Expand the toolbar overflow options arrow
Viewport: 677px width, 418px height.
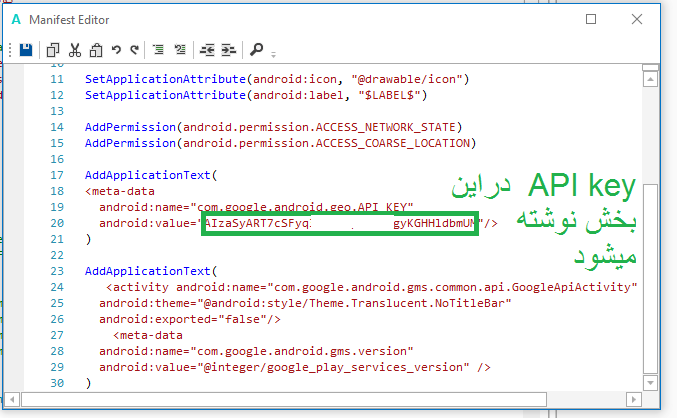pos(273,53)
